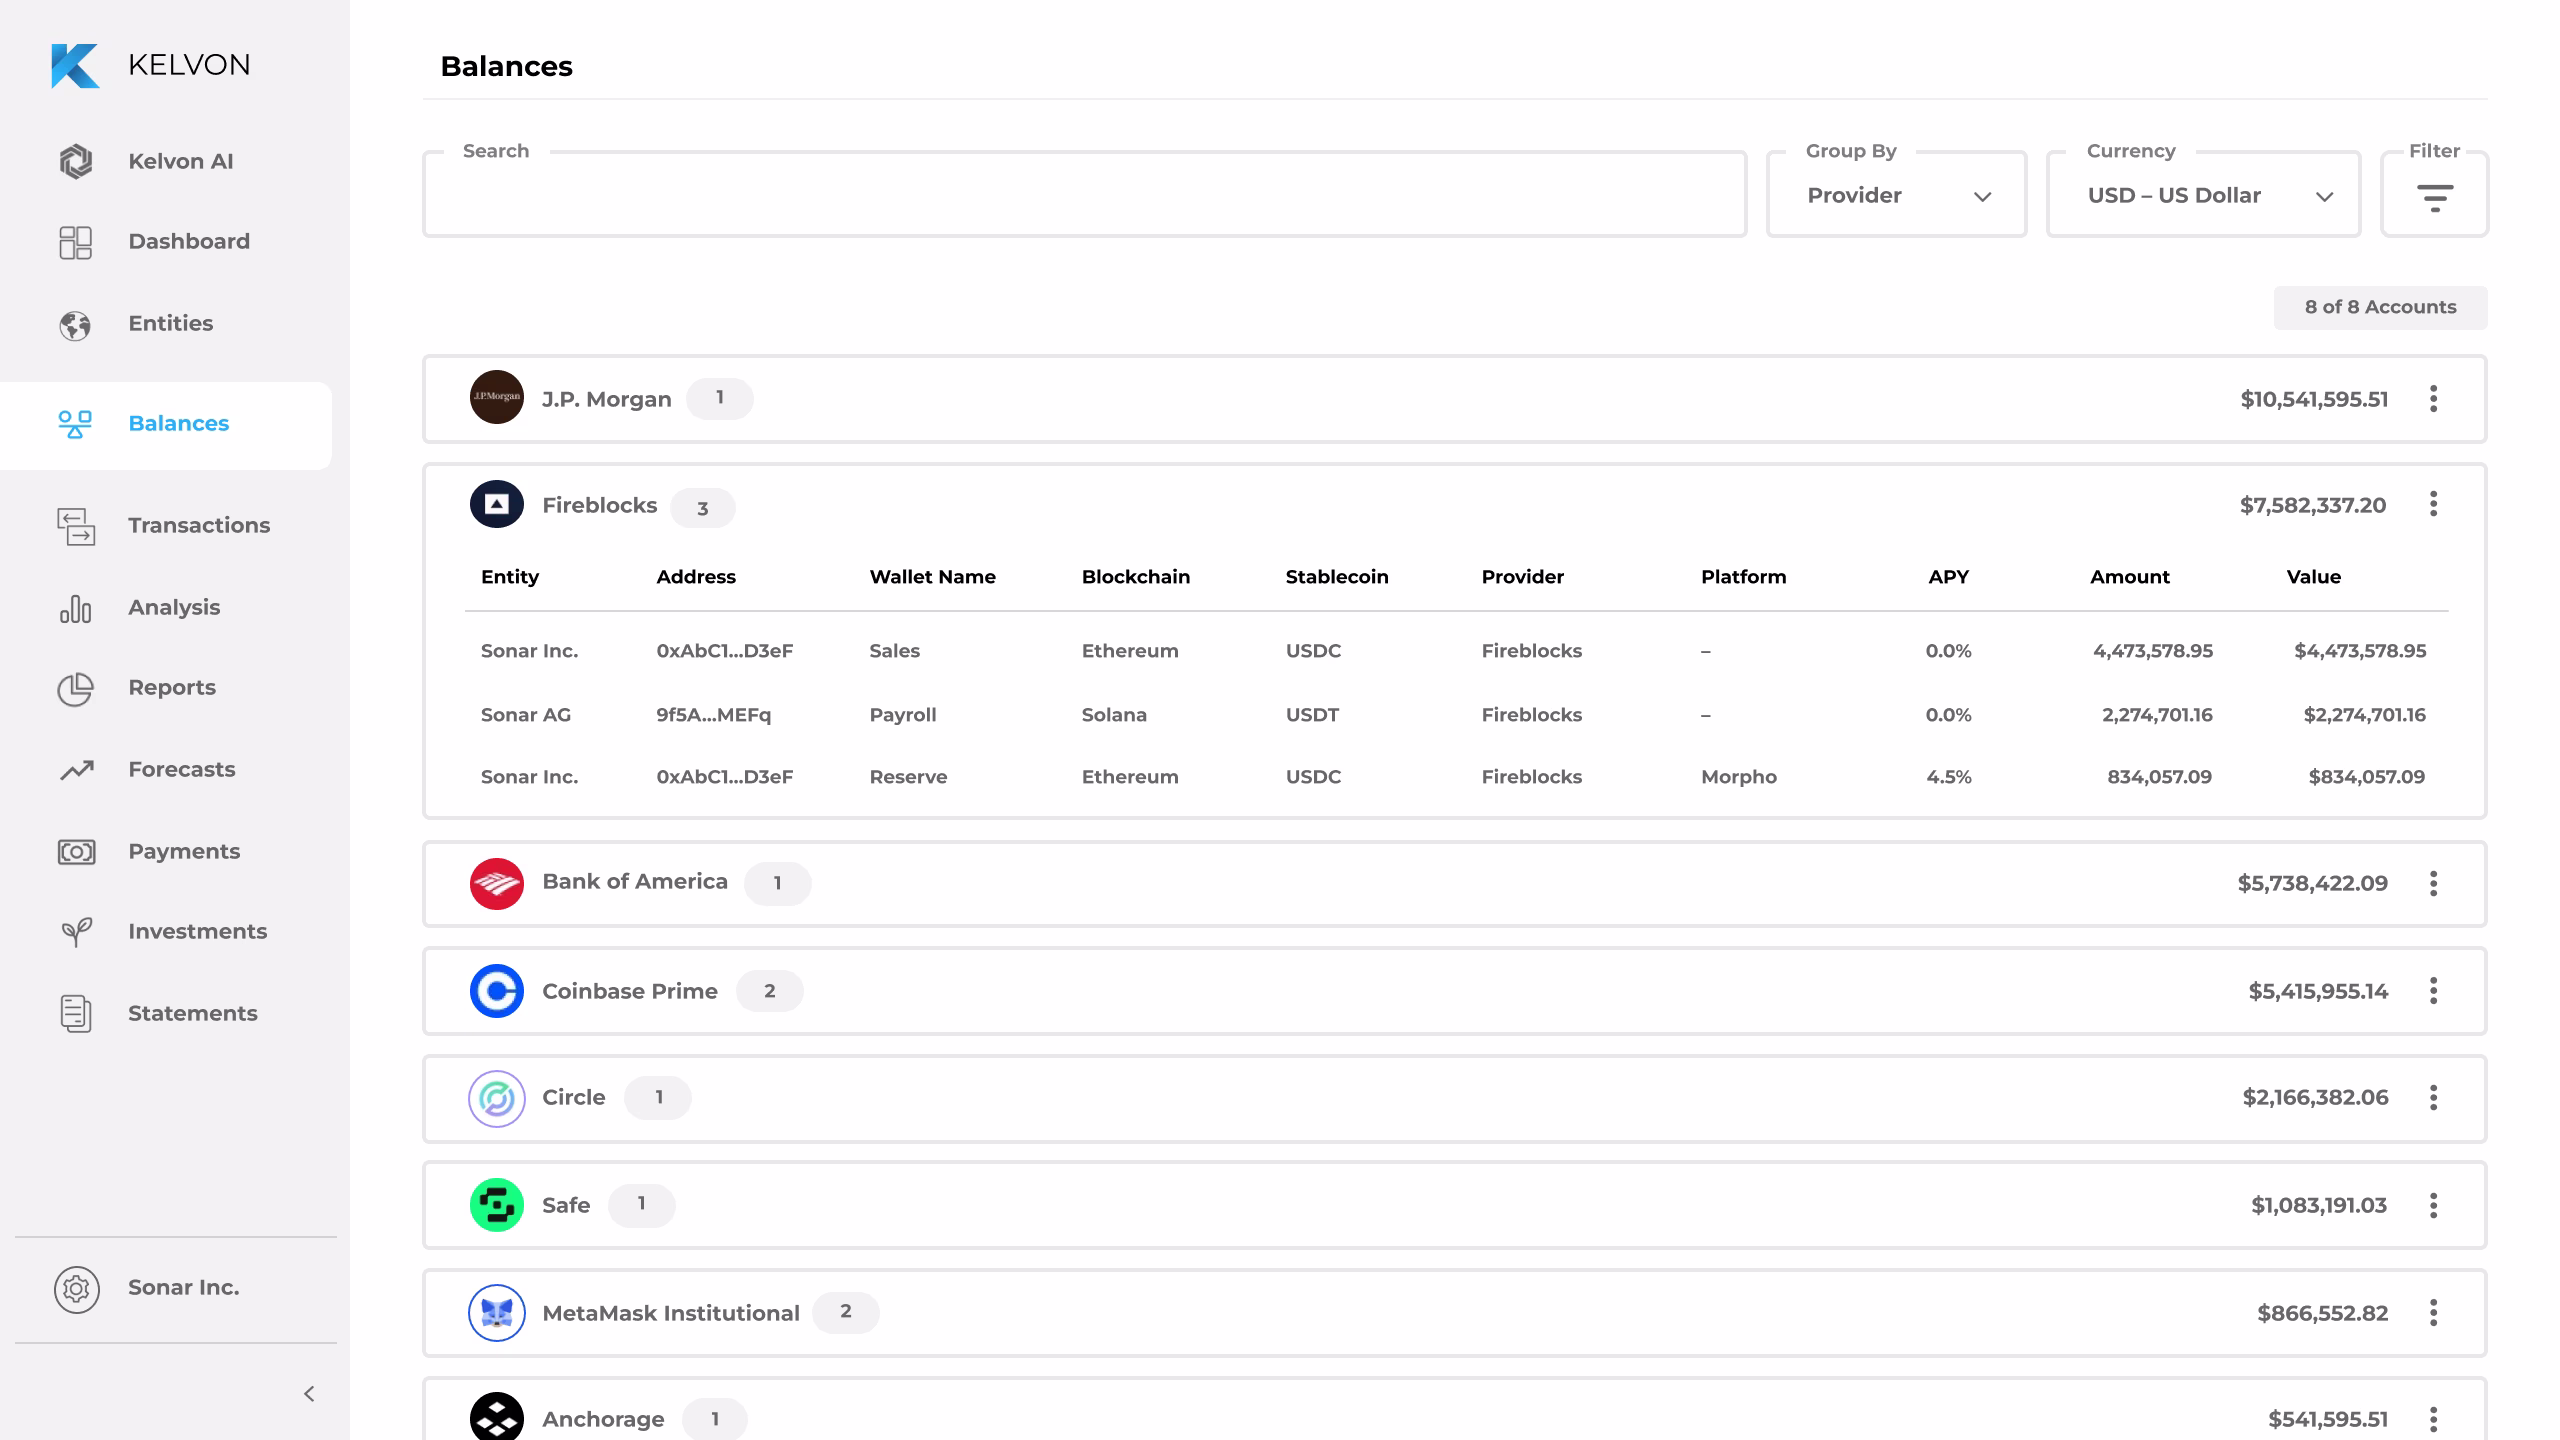2560x1440 pixels.
Task: Expand the Circle provider row
Action: pos(1455,1098)
